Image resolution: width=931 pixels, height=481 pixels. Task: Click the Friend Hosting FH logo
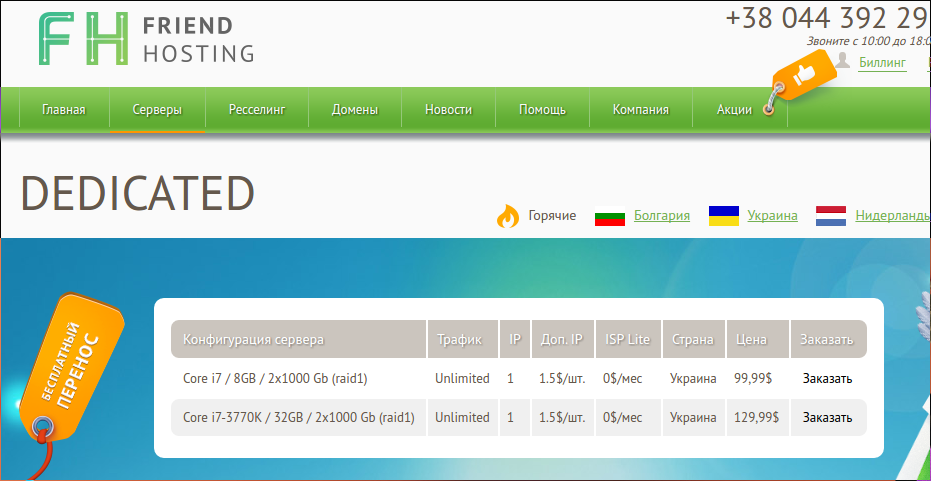point(146,38)
